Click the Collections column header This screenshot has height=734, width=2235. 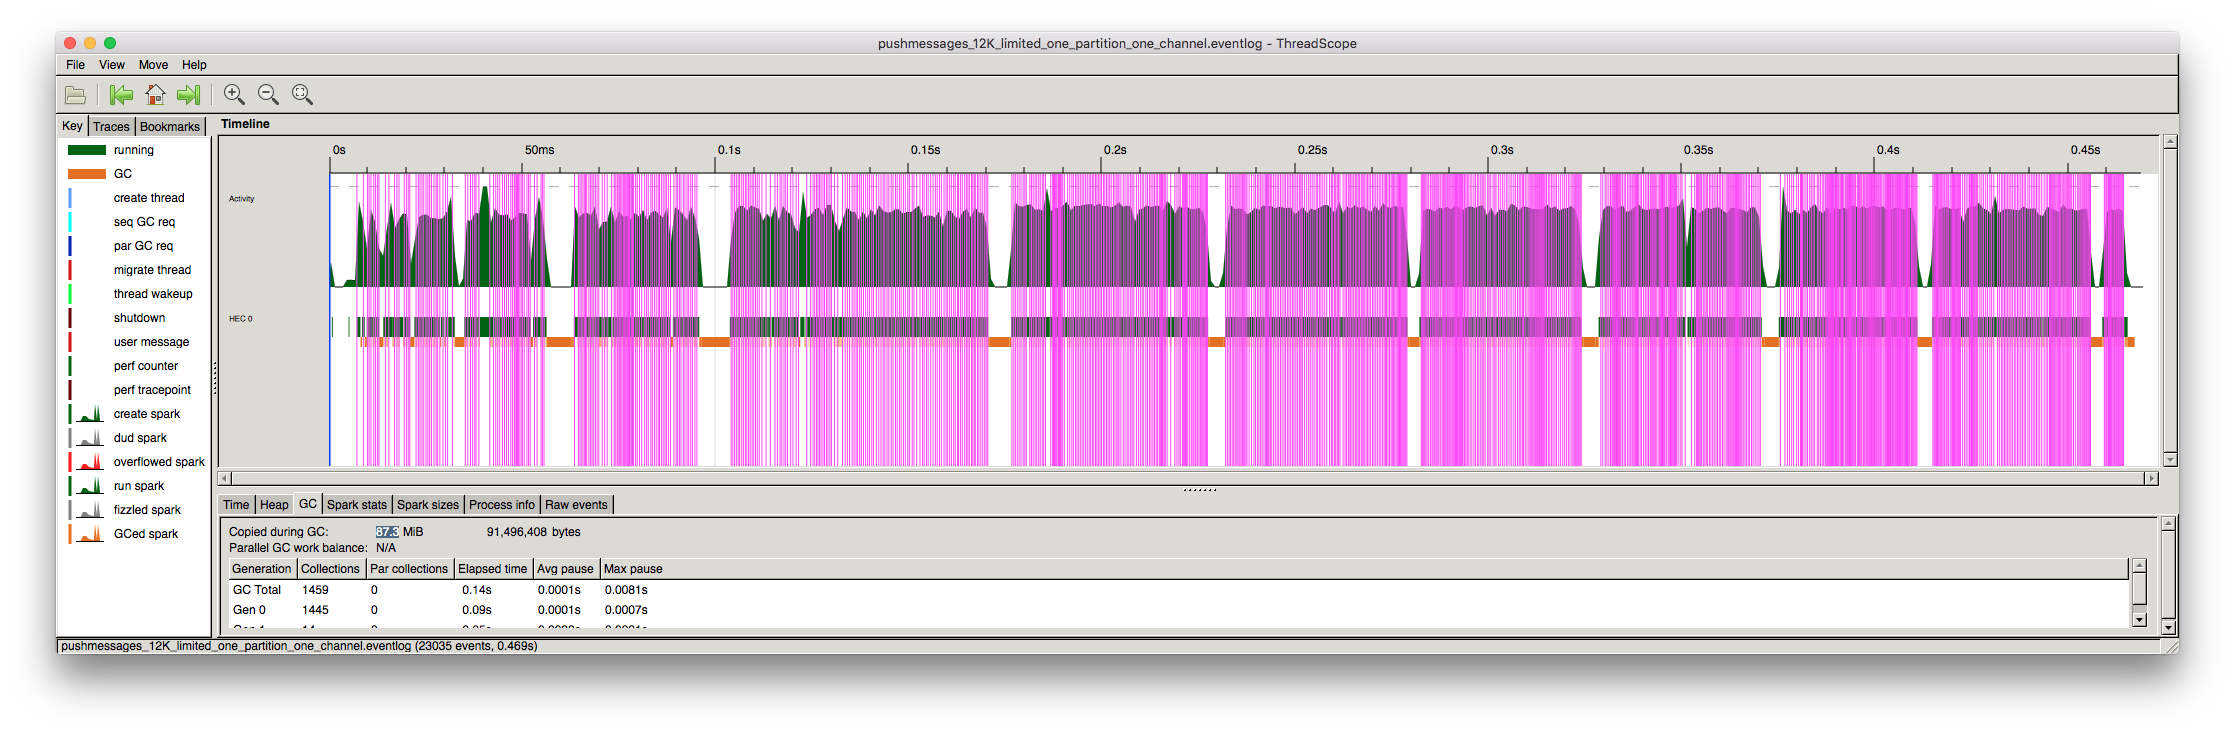point(330,569)
